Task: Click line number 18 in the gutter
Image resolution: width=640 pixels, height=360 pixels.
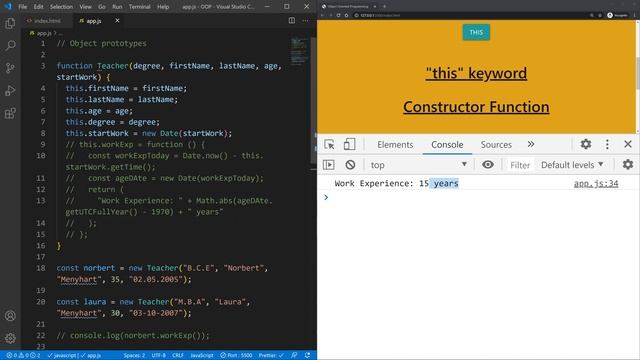Action: point(41,268)
